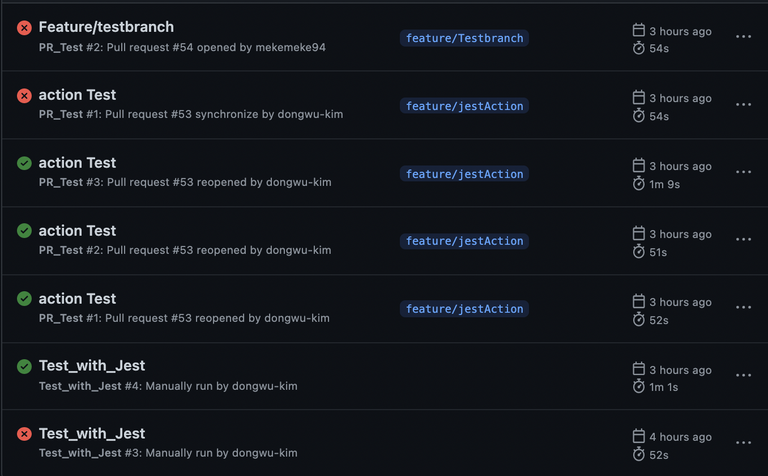
Task: Click failed status icon for Test_with_Jest #3
Action: (24, 434)
